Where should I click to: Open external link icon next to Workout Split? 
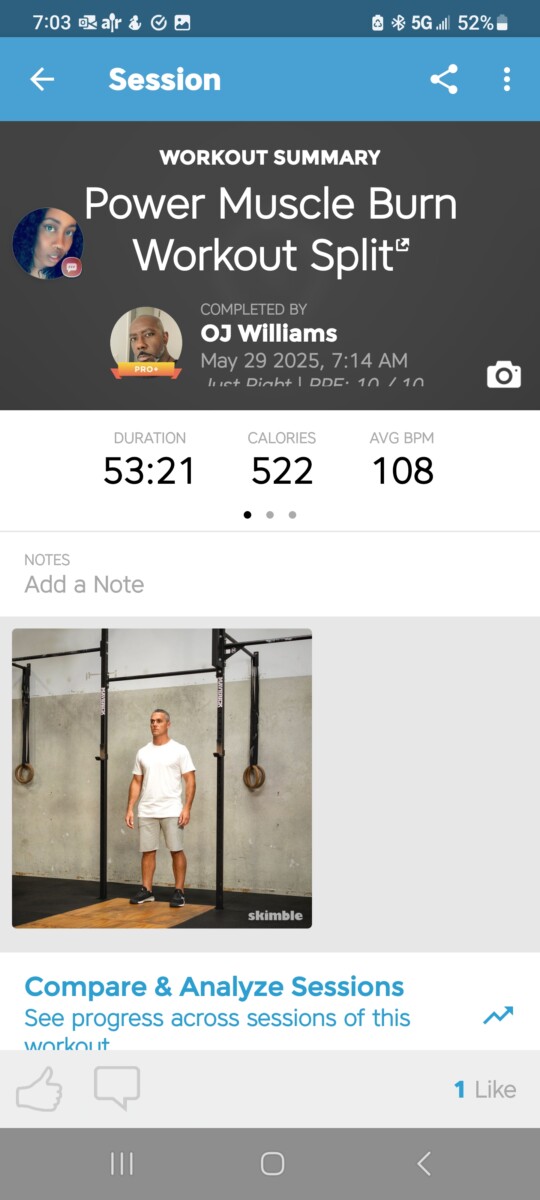click(403, 244)
